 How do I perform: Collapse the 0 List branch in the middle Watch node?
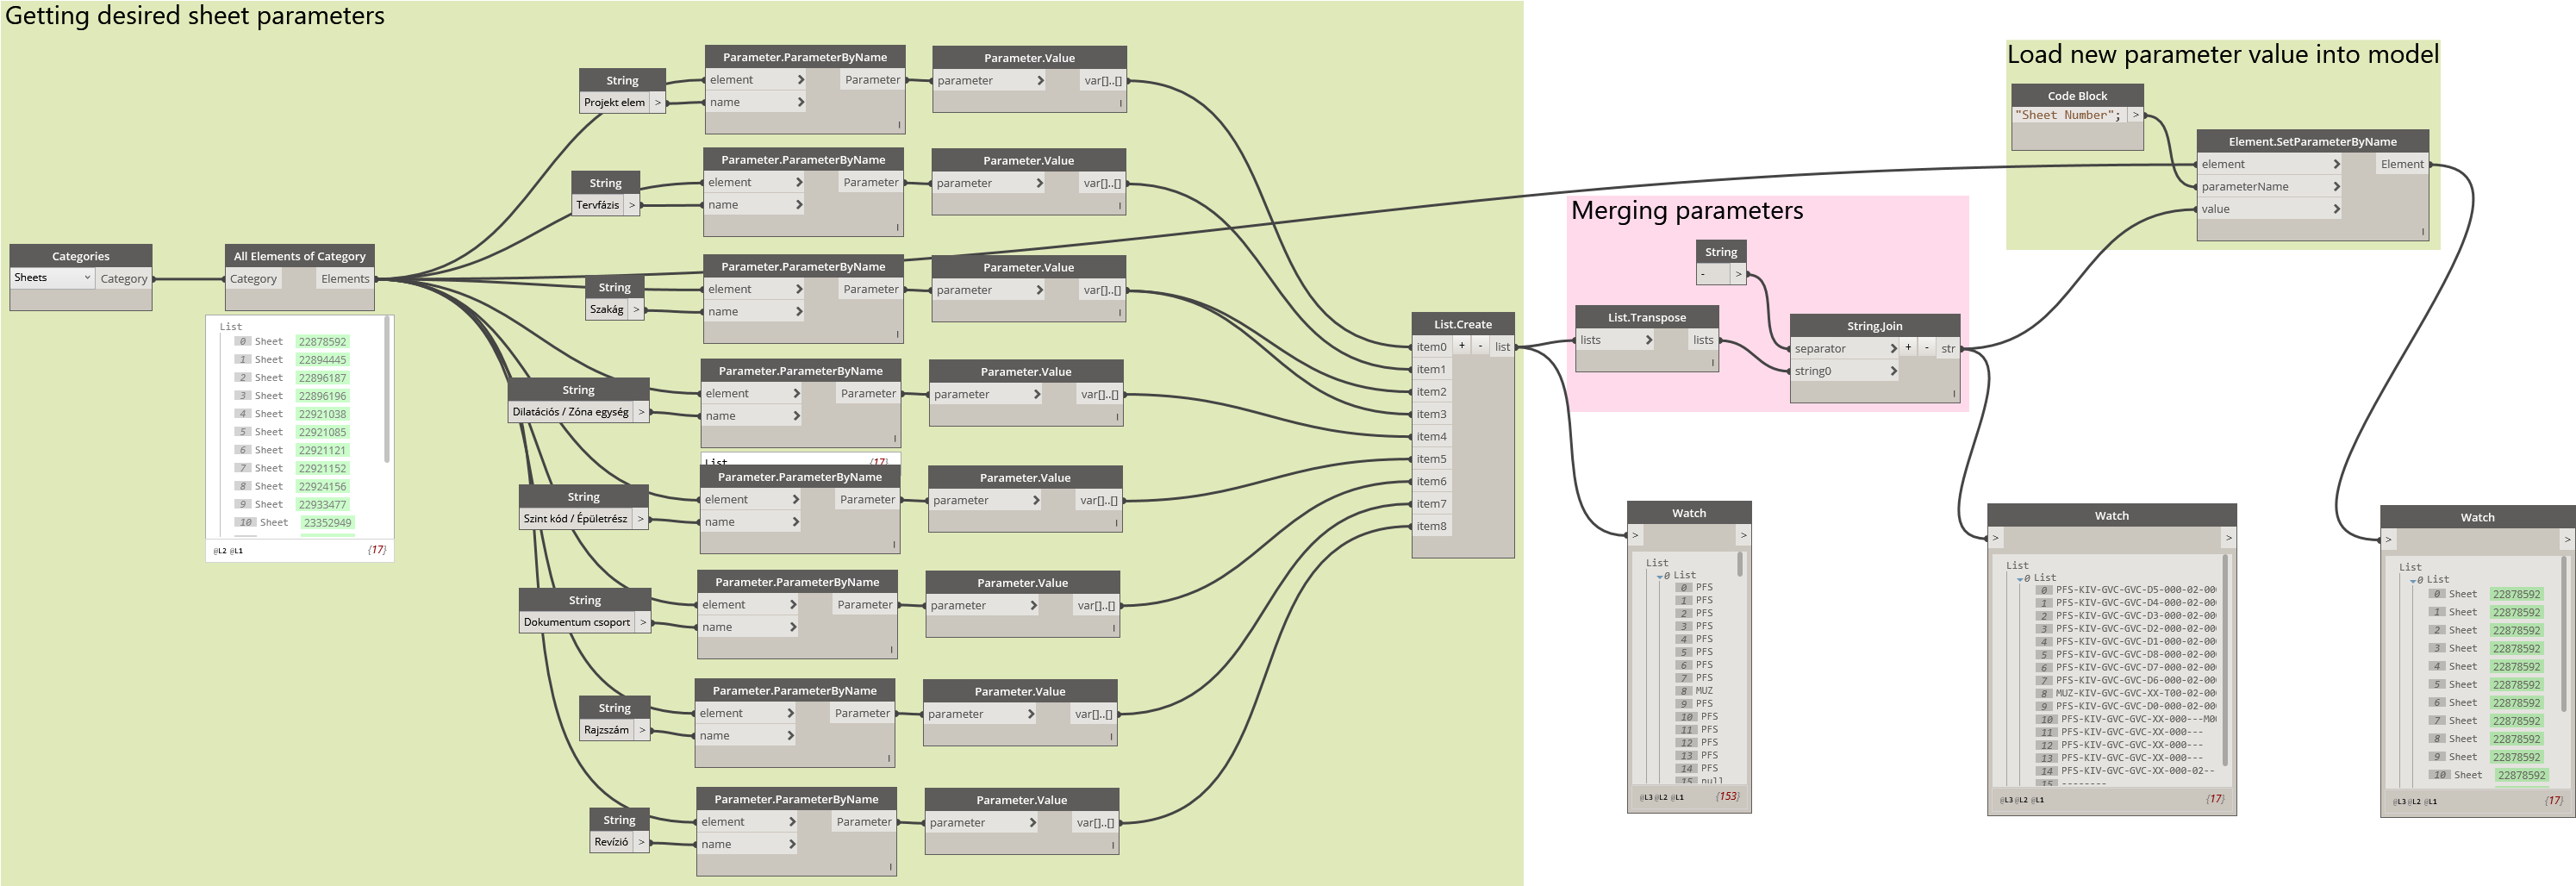[2020, 578]
